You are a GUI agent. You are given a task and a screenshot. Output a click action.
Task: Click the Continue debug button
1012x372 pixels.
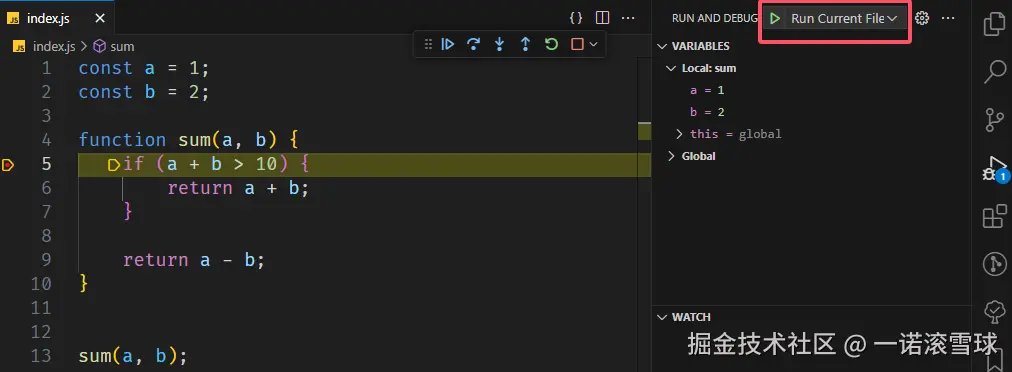447,44
